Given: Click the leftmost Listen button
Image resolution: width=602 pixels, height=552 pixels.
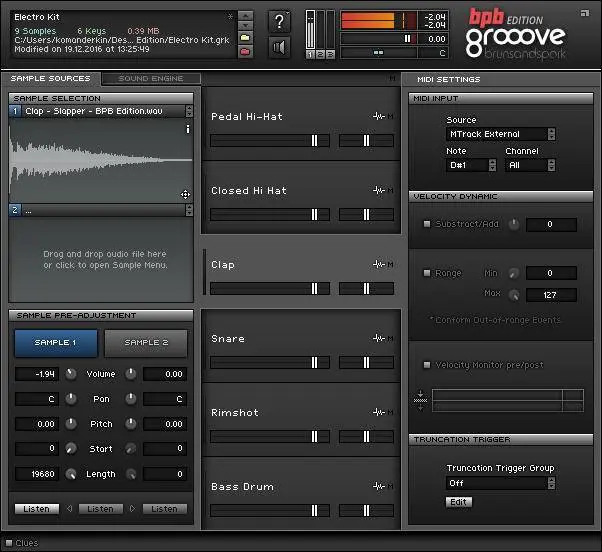Looking at the screenshot, I should [x=37, y=509].
